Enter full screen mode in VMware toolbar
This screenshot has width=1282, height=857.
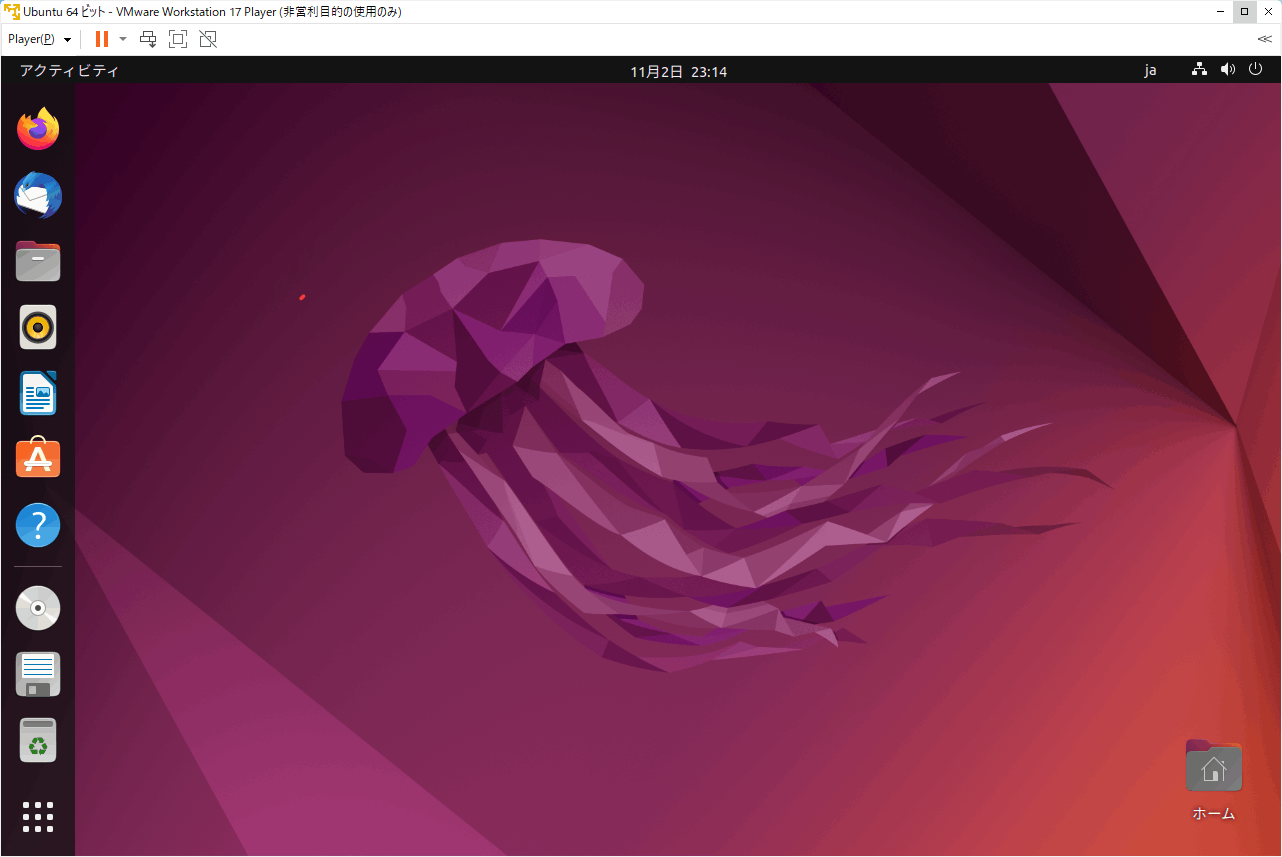(x=178, y=39)
